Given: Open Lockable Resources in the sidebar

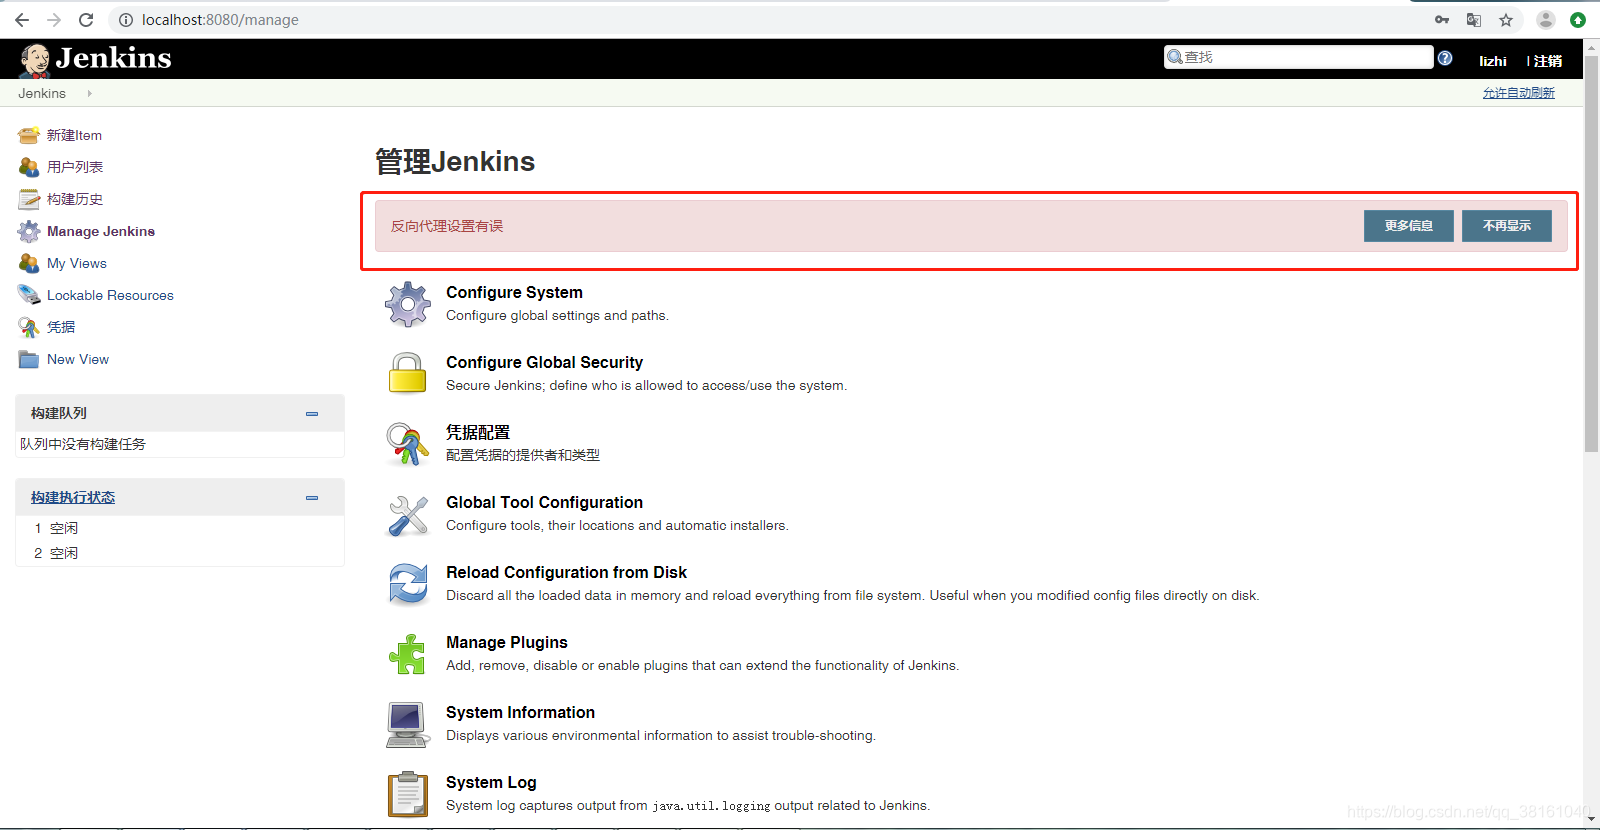Looking at the screenshot, I should (x=110, y=295).
